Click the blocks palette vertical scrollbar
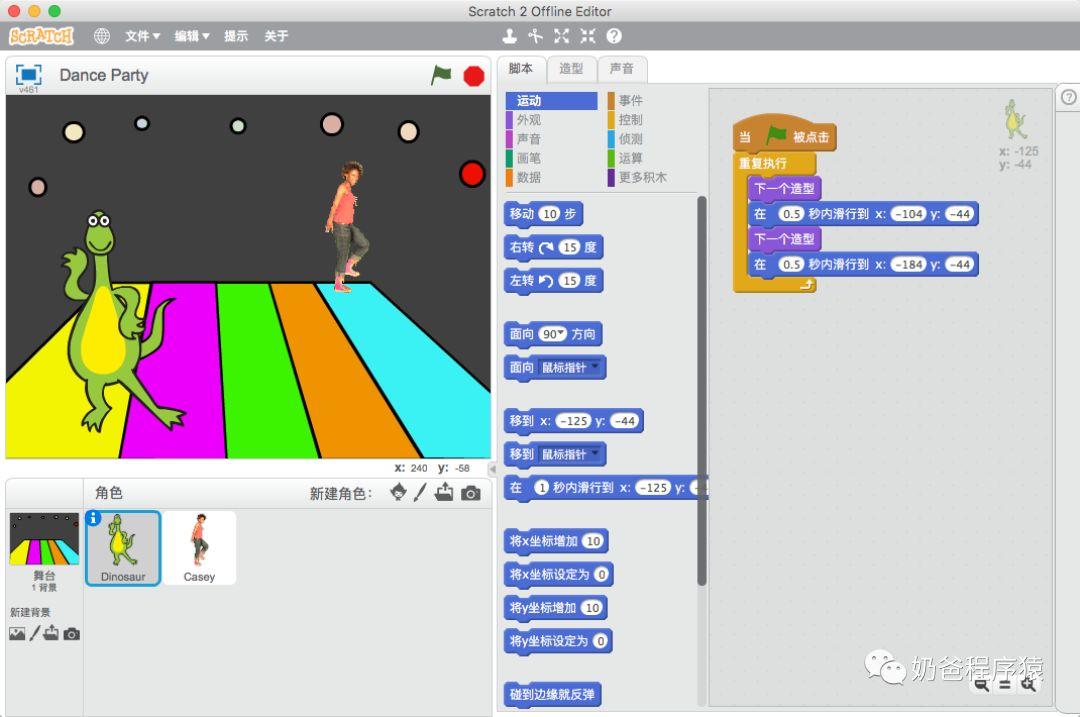 pyautogui.click(x=702, y=391)
